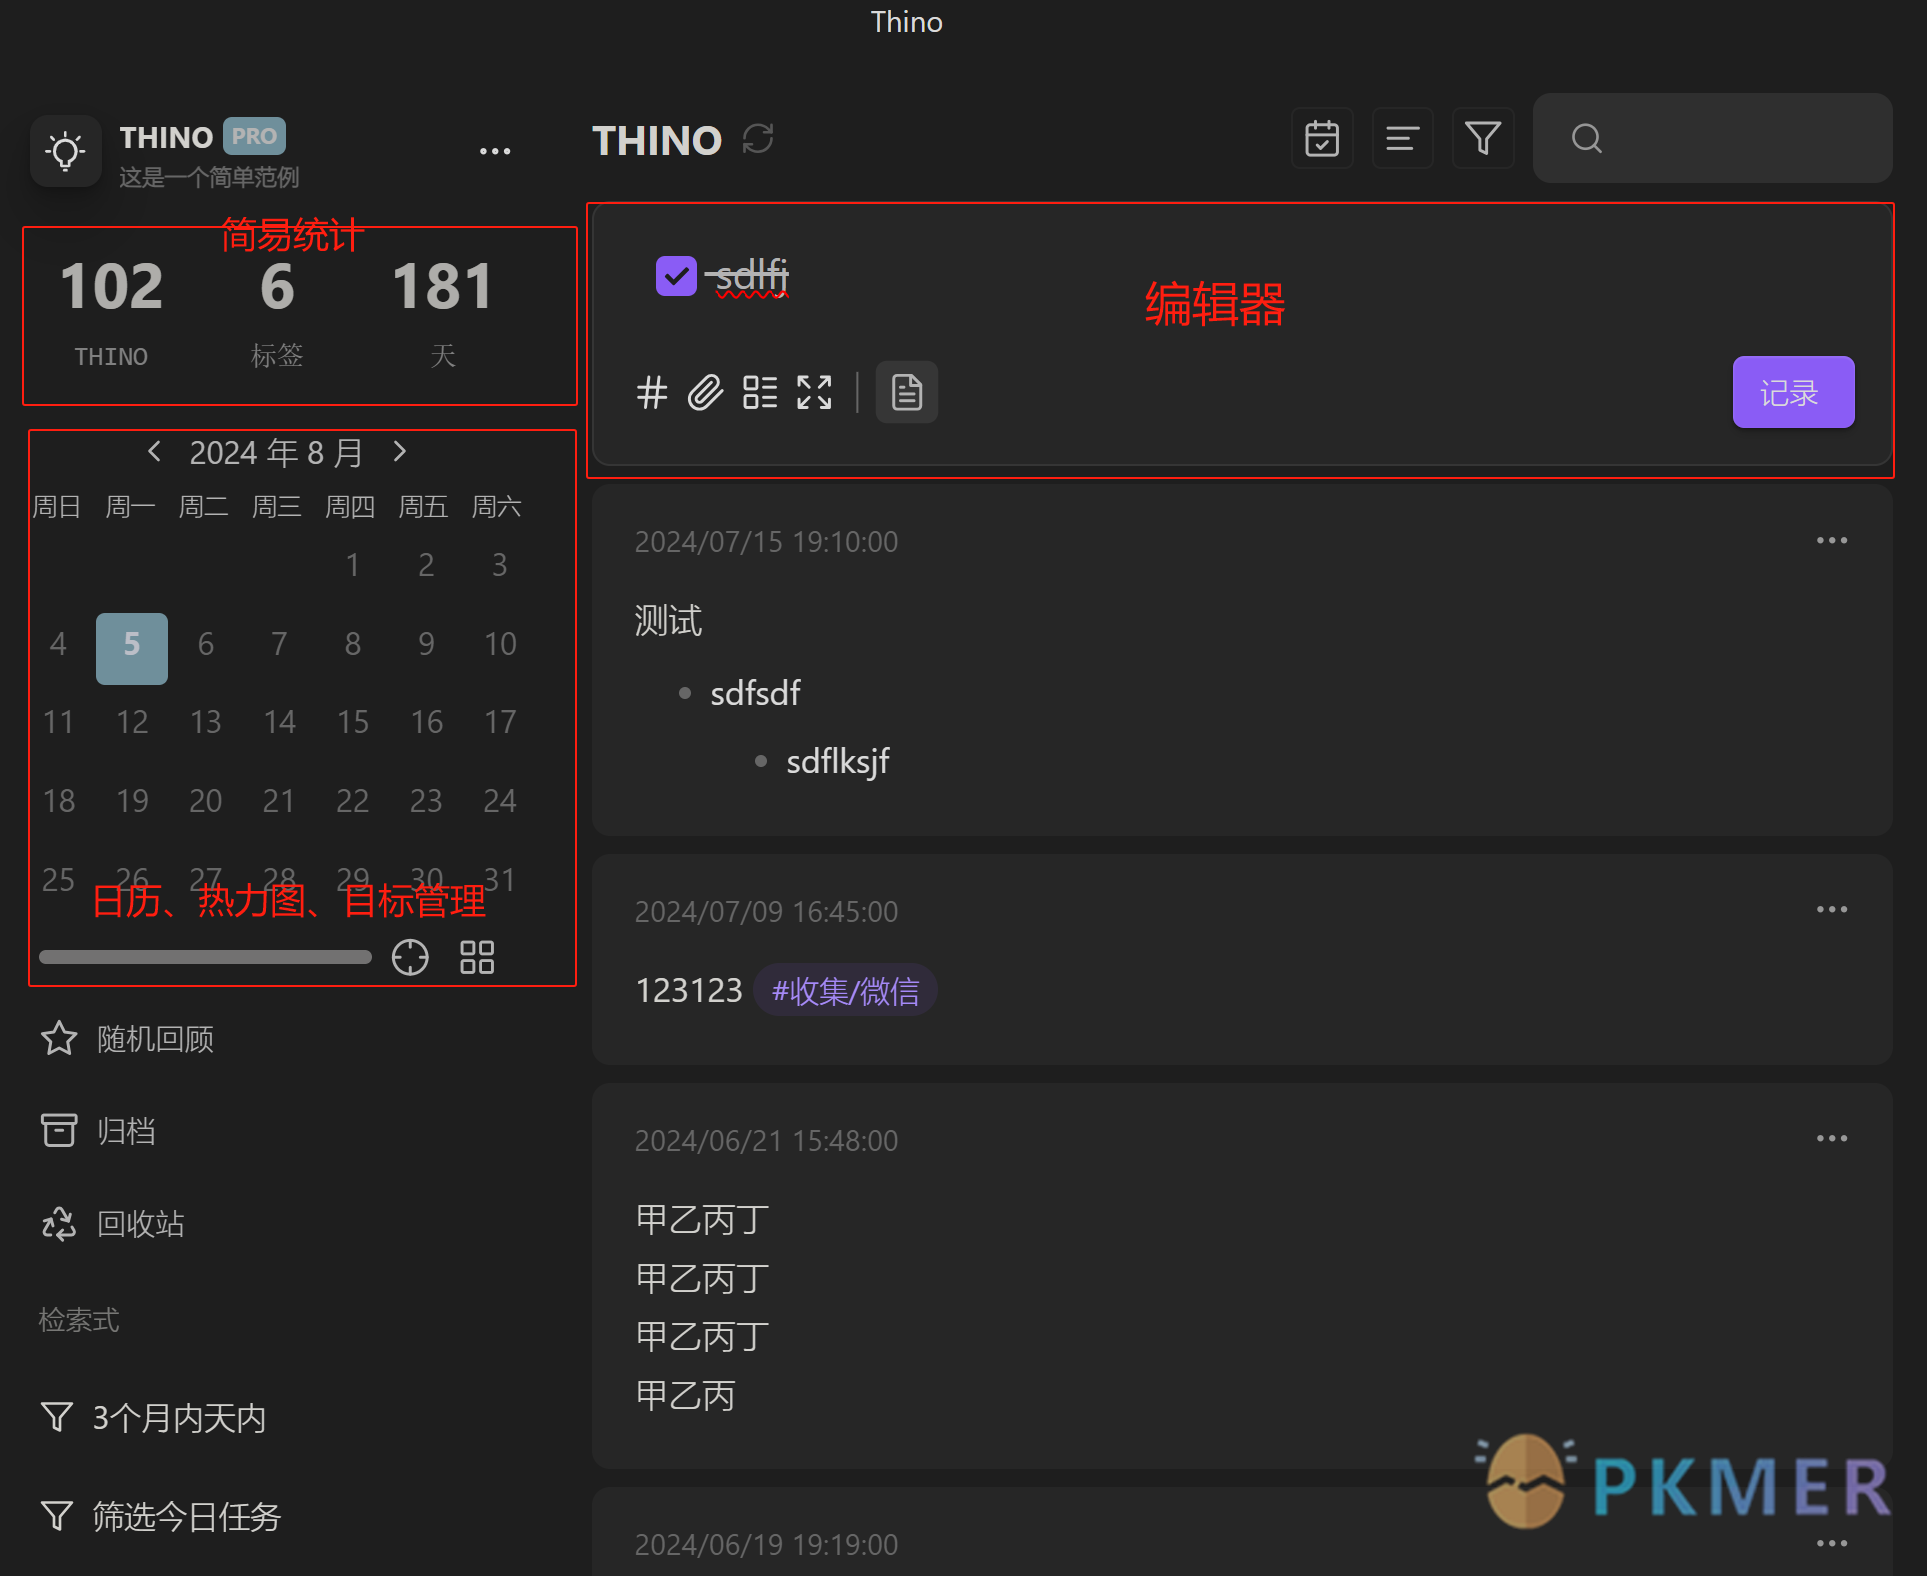Screen dimensions: 1927x1576
Task: Open more menu on 2024/06/19 memo
Action: click(x=1832, y=1544)
